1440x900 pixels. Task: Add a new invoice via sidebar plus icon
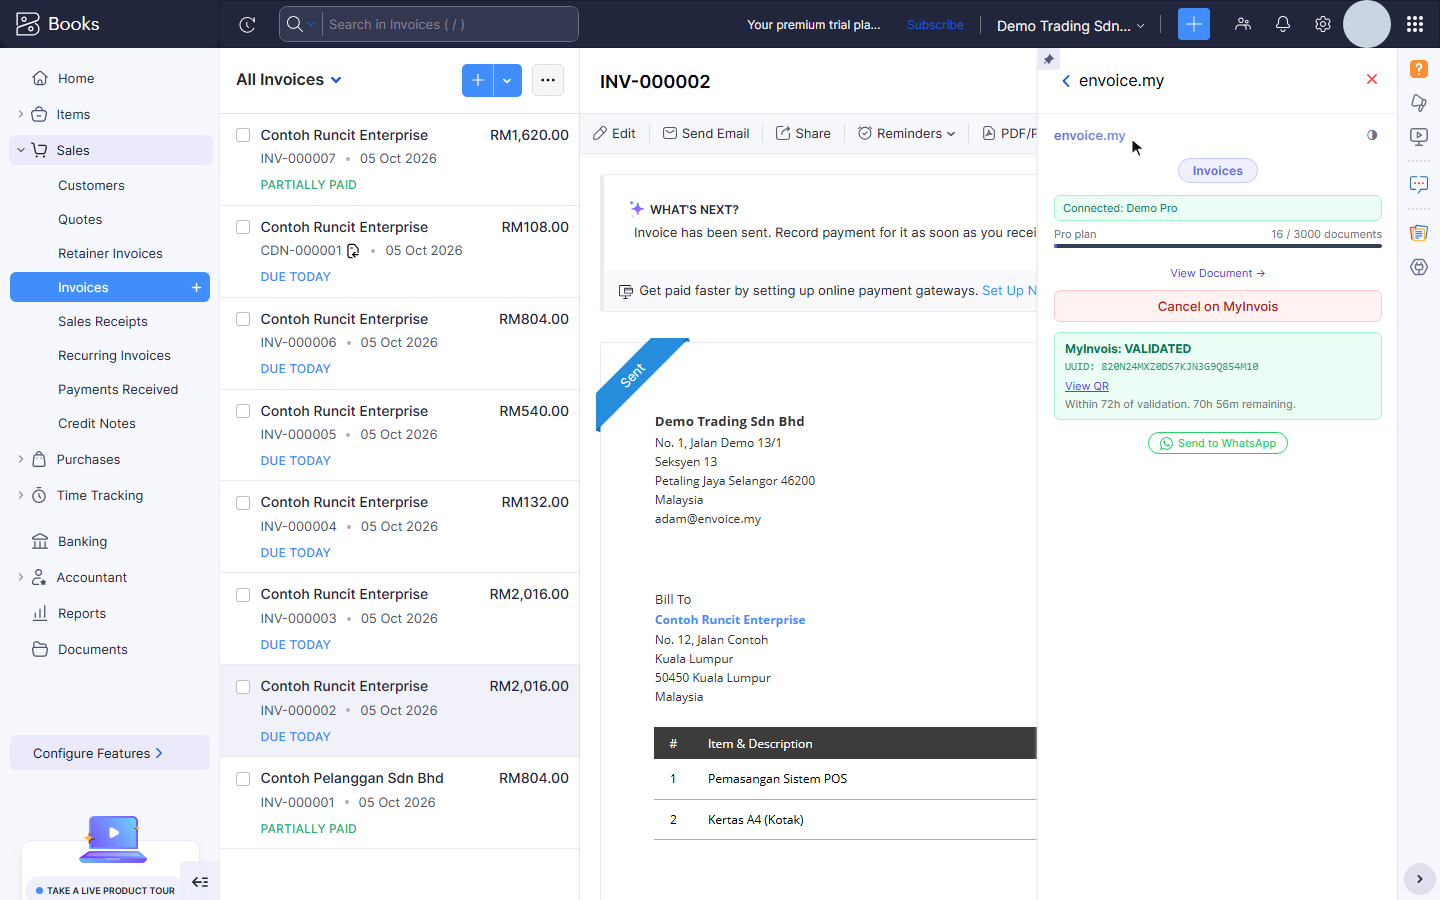[196, 288]
